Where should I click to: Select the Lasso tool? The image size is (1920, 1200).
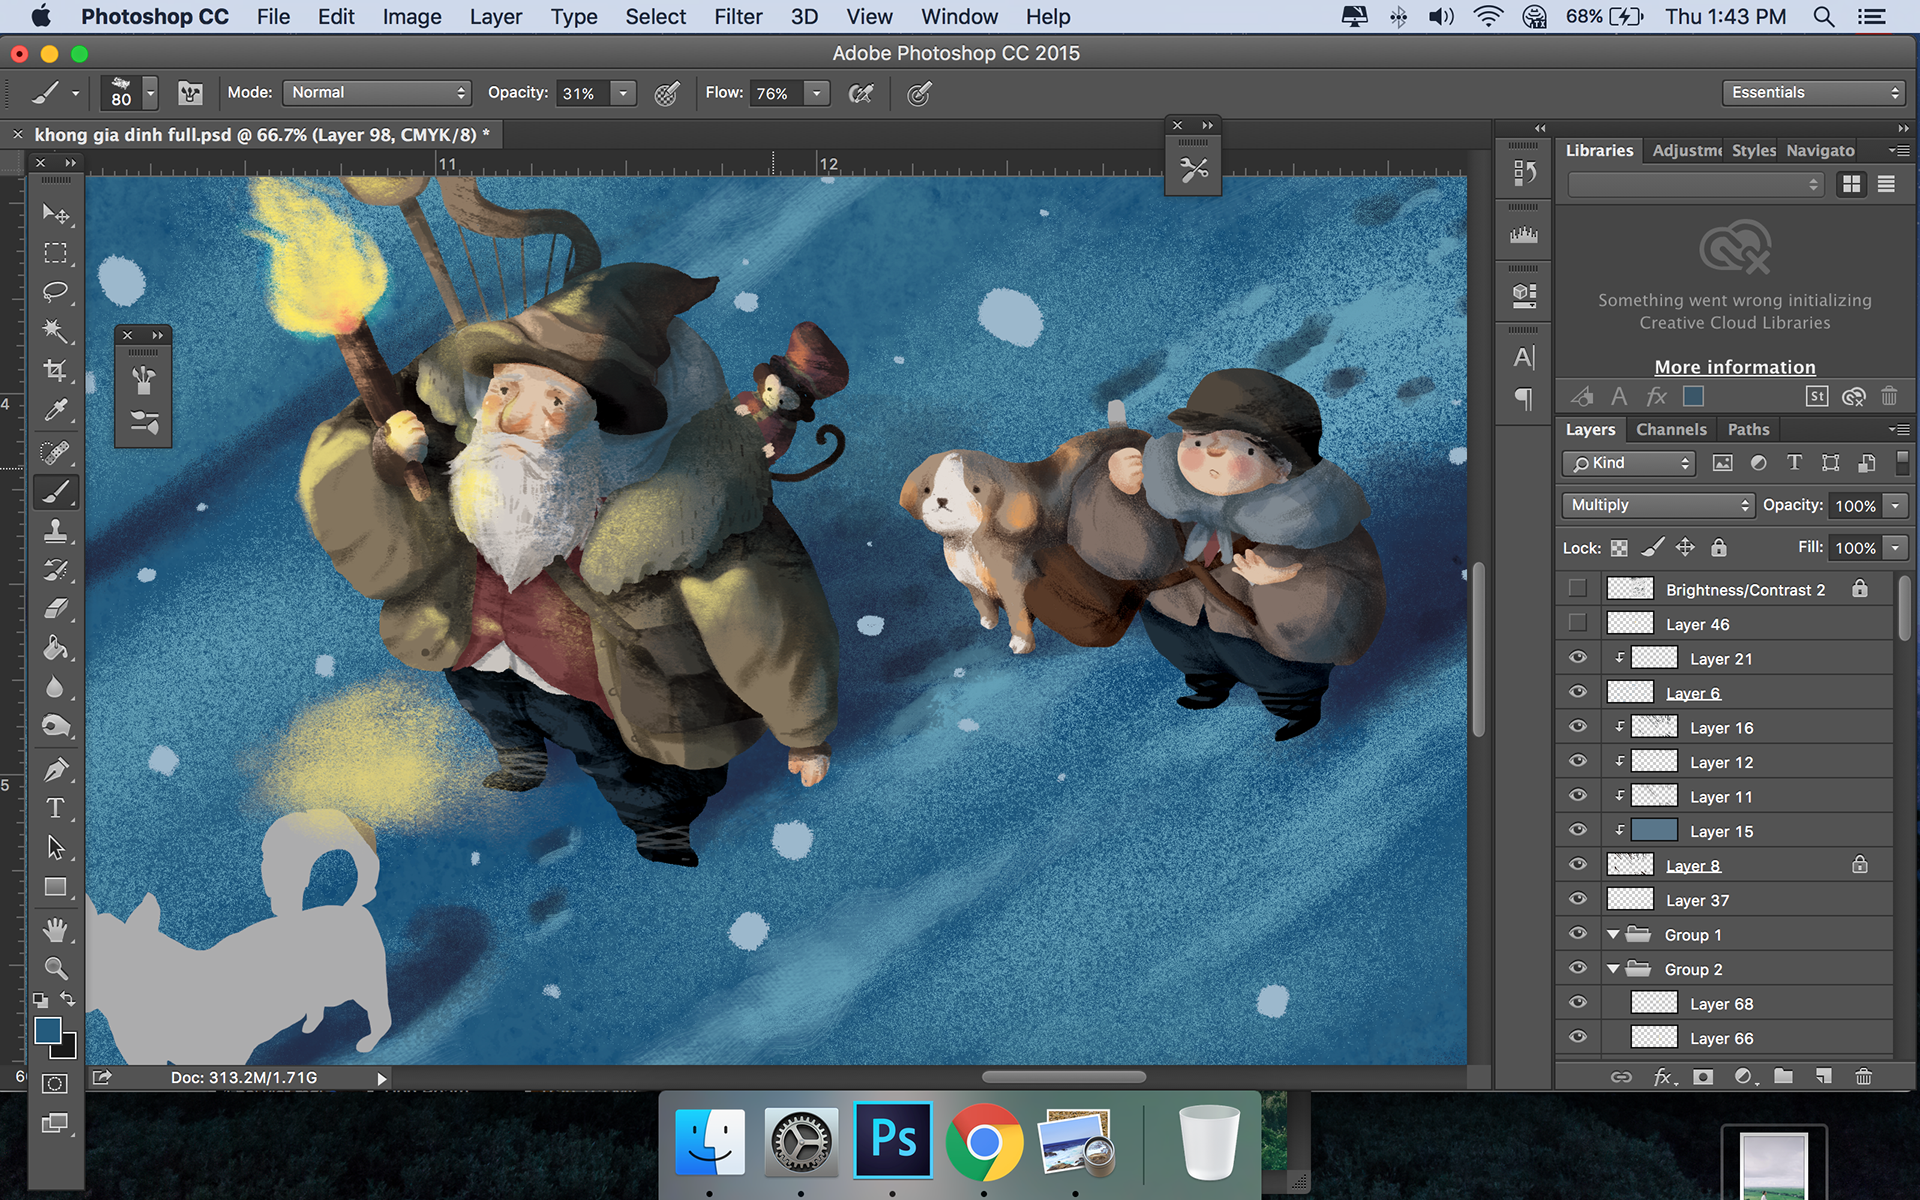click(x=55, y=292)
